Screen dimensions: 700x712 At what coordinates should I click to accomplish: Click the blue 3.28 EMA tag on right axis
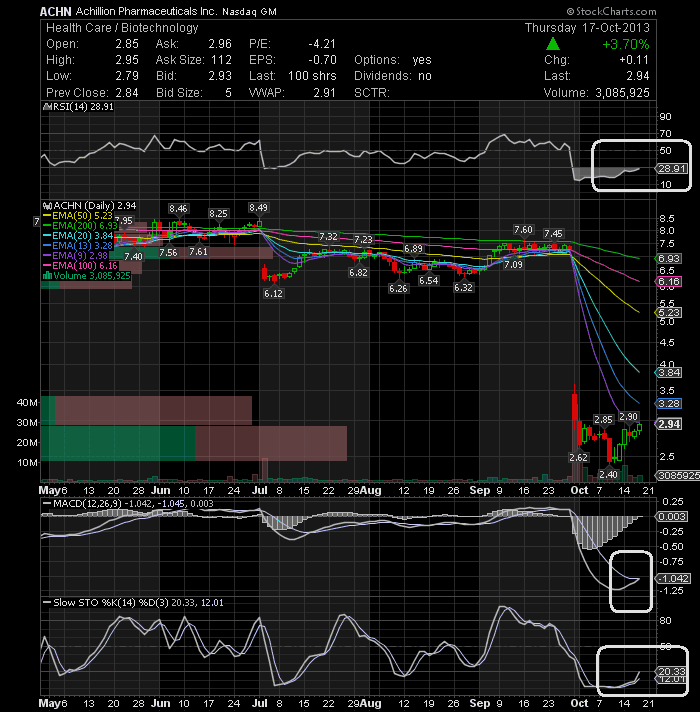(x=668, y=403)
